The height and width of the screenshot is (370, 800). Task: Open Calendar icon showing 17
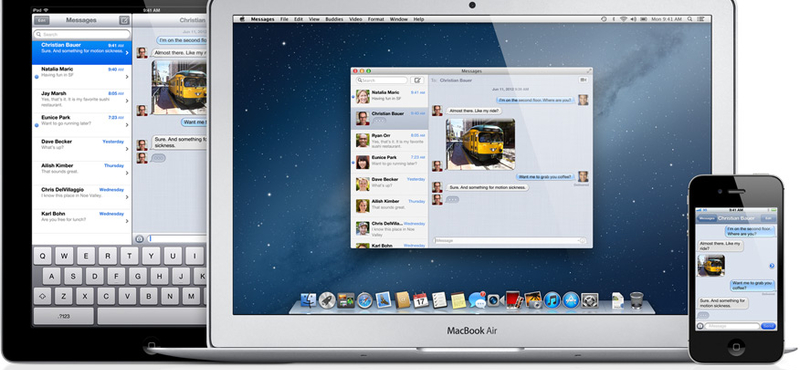[x=421, y=300]
